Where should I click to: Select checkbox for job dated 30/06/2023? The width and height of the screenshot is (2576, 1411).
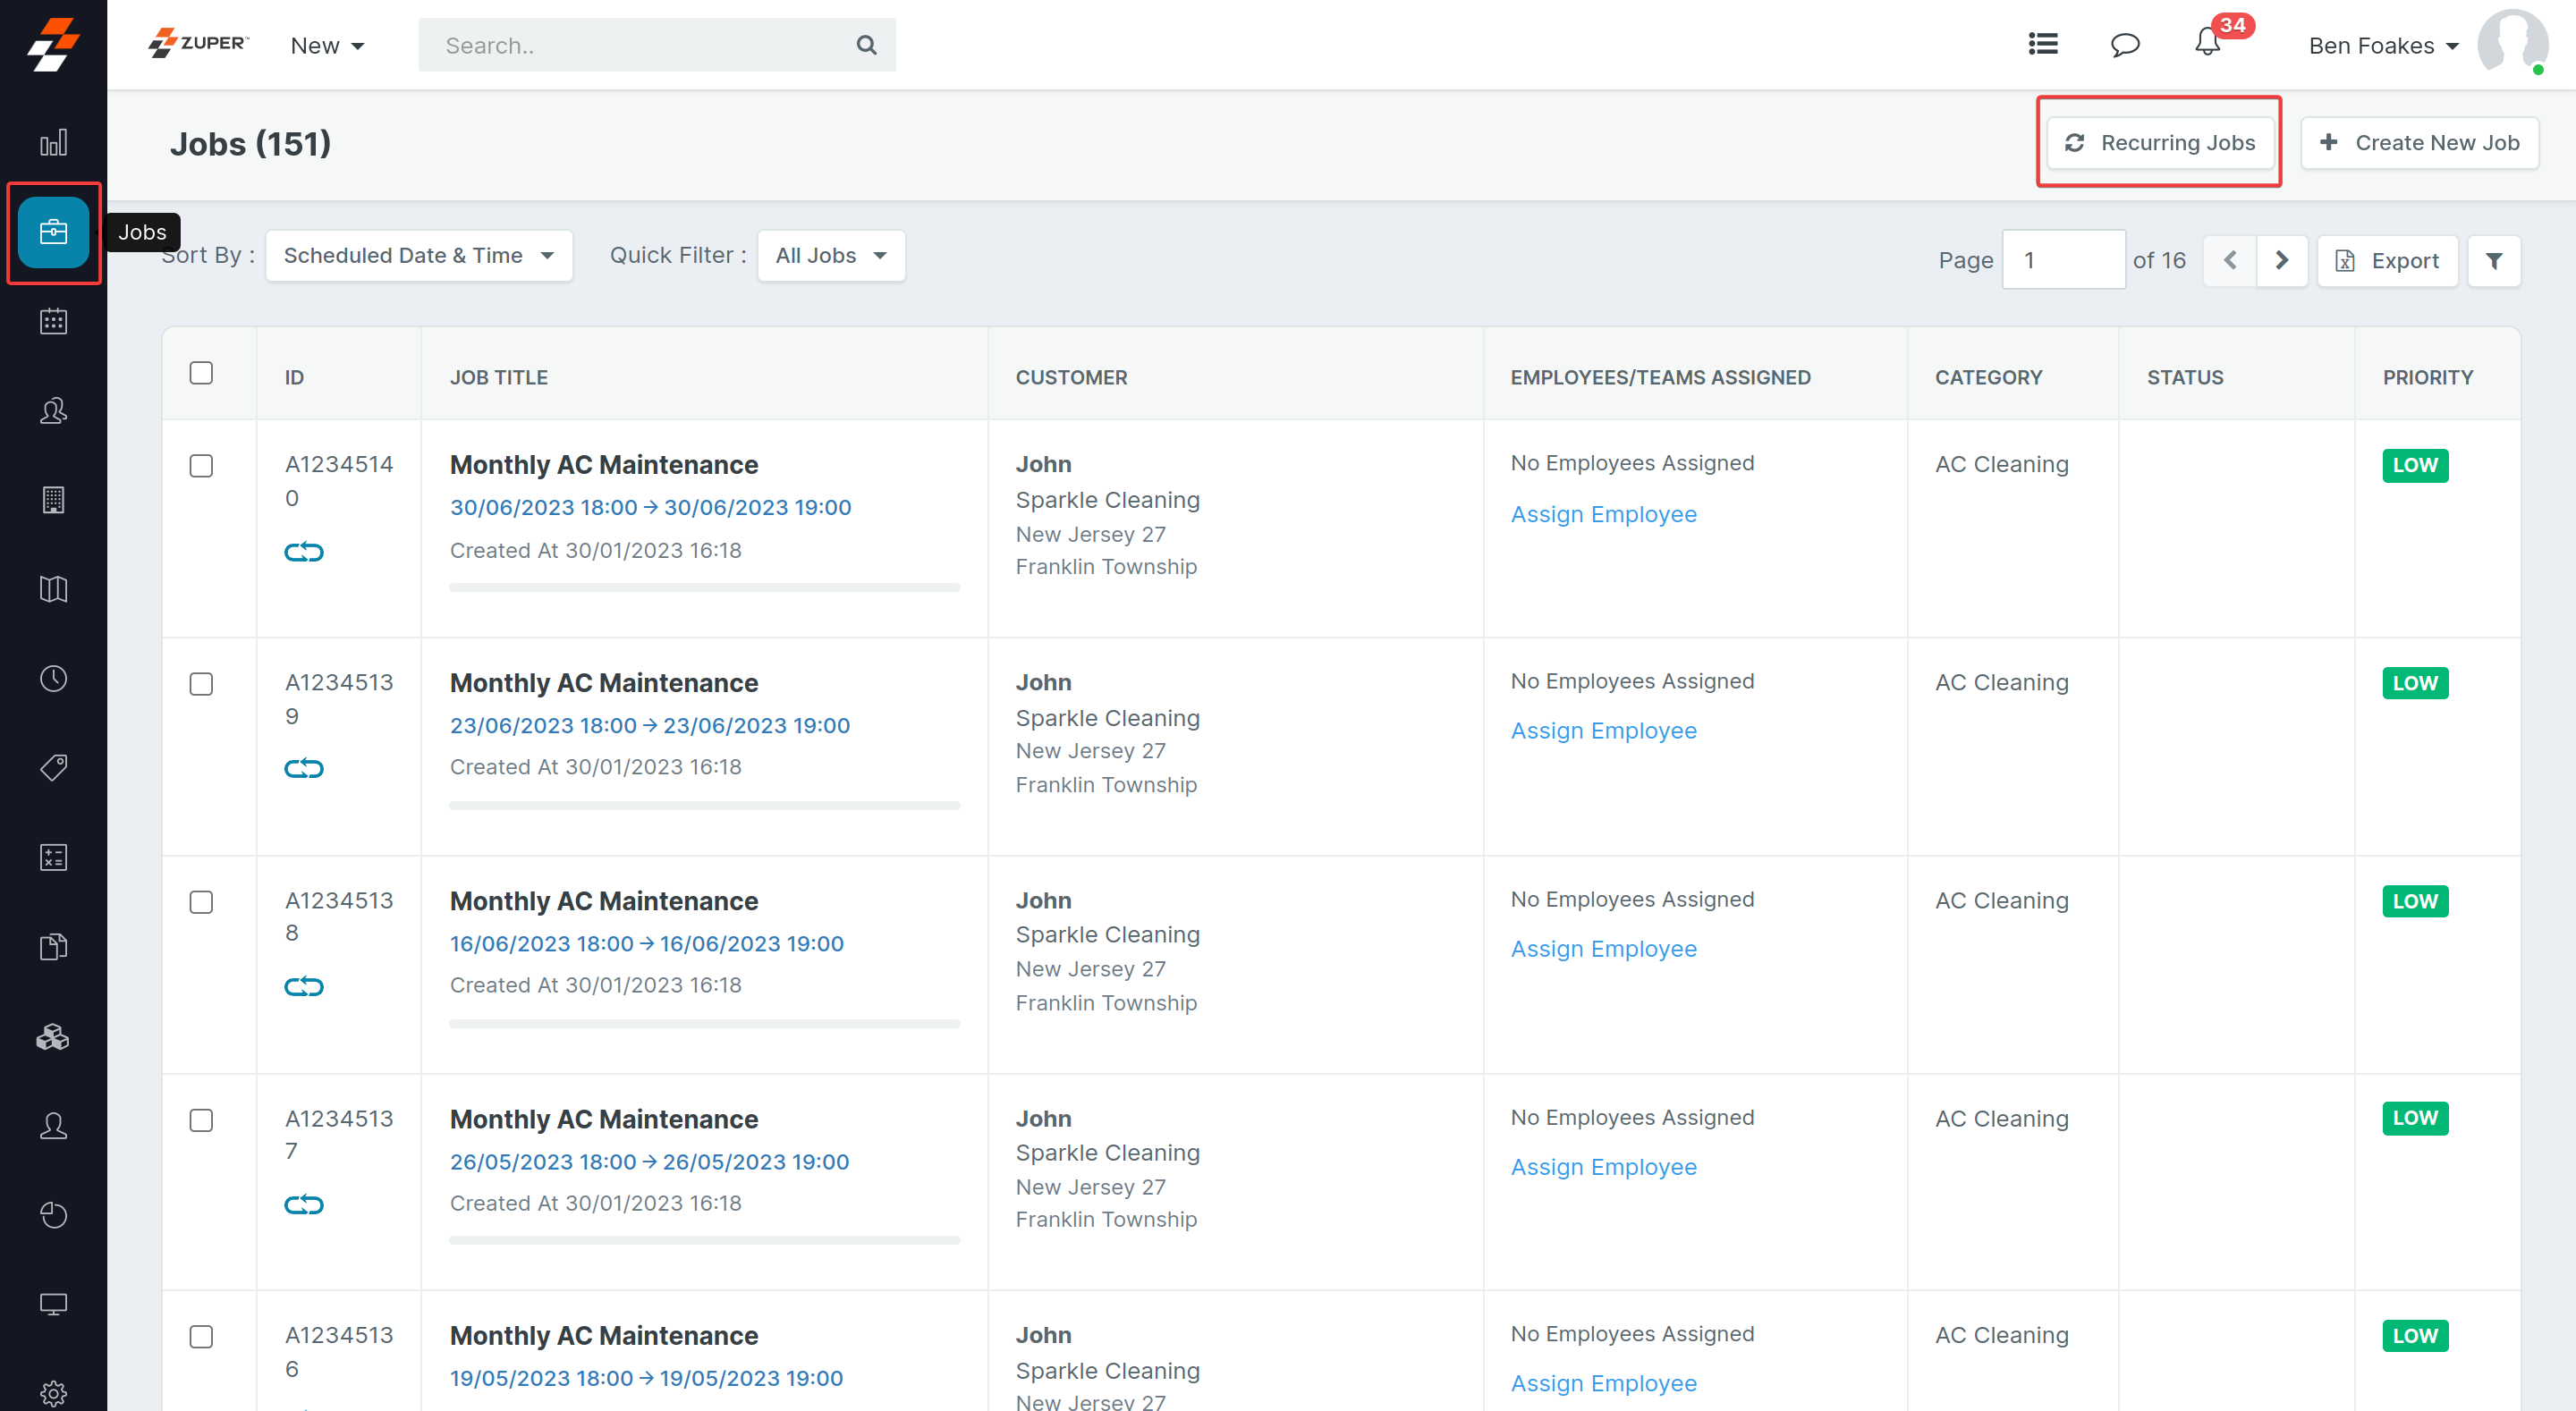pos(201,466)
